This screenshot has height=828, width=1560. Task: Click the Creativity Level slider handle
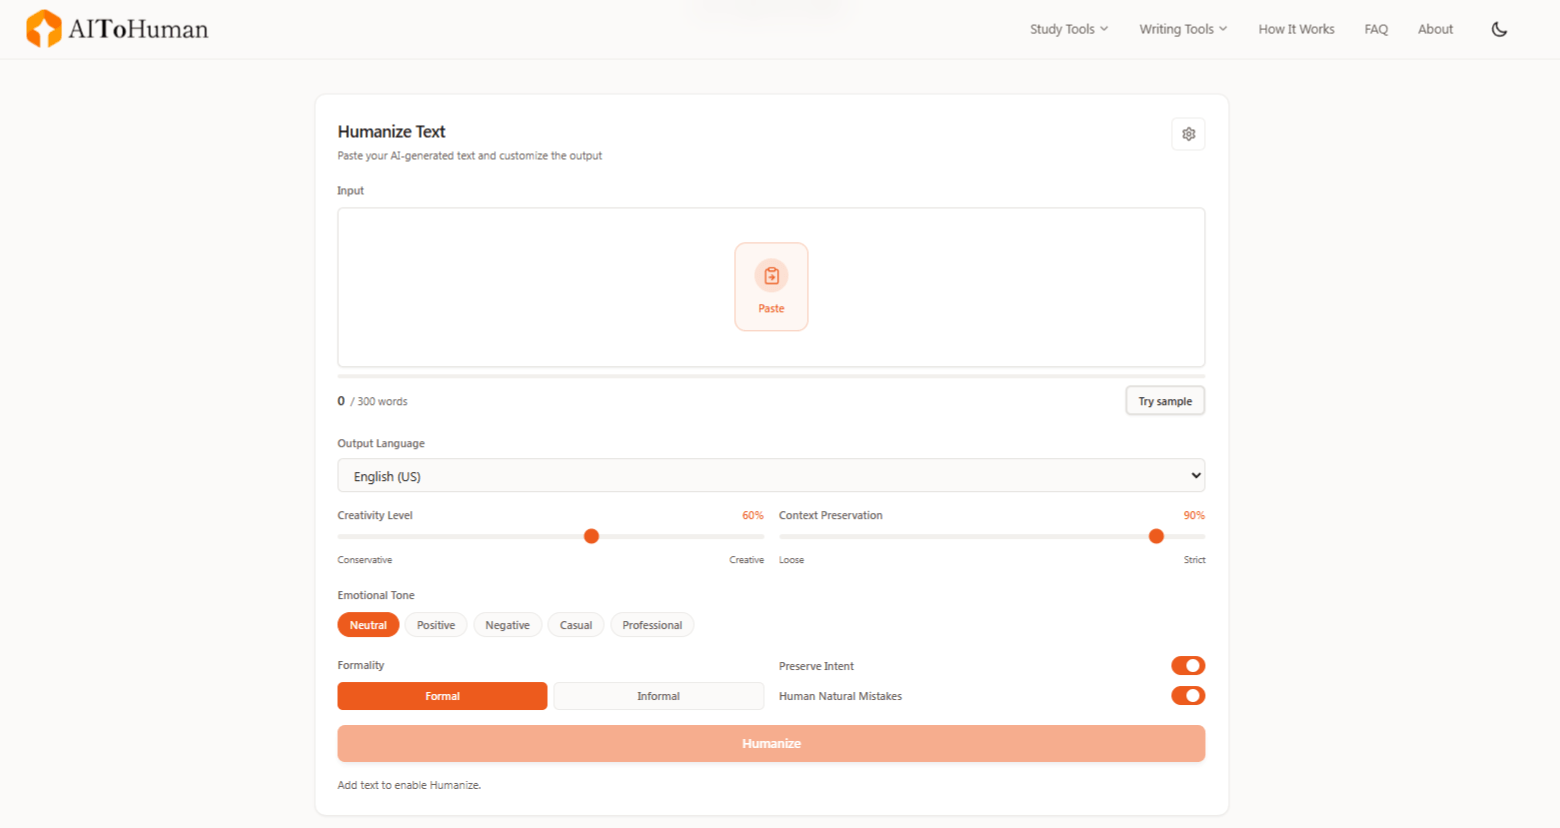591,536
